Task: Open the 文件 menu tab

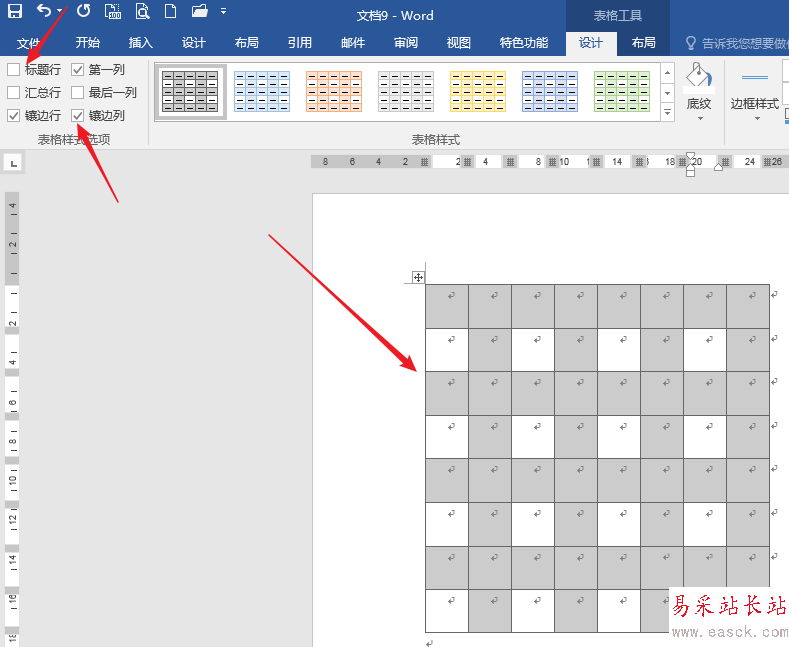Action: click(x=28, y=43)
